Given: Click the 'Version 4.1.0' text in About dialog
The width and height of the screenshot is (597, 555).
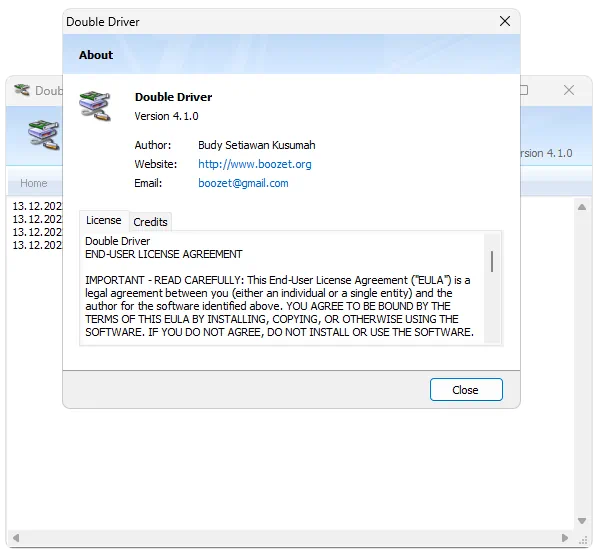Looking at the screenshot, I should 166,116.
